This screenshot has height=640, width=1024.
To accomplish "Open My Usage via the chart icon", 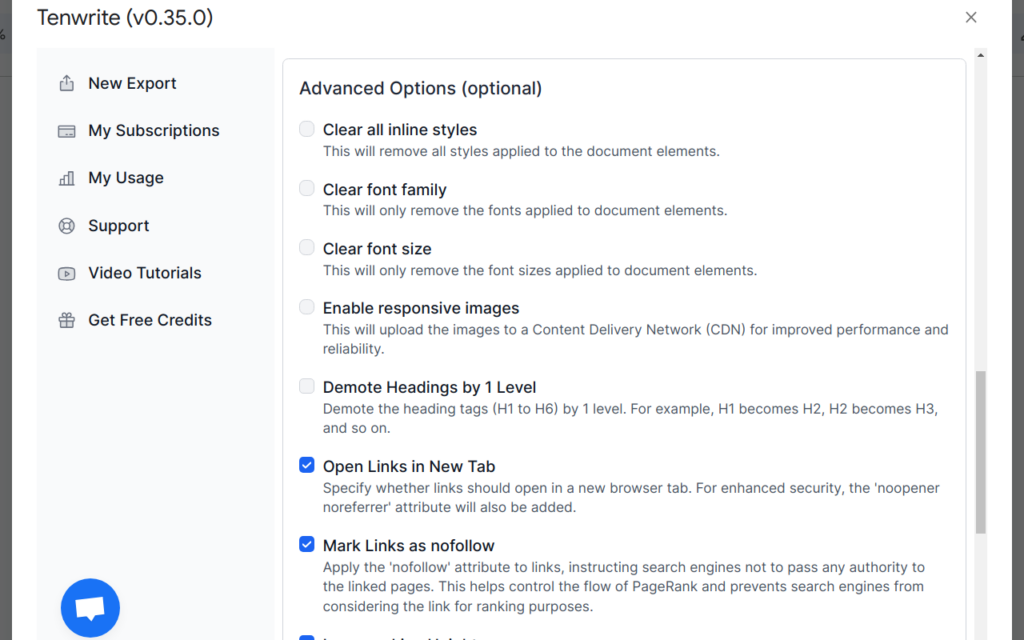I will tap(66, 178).
